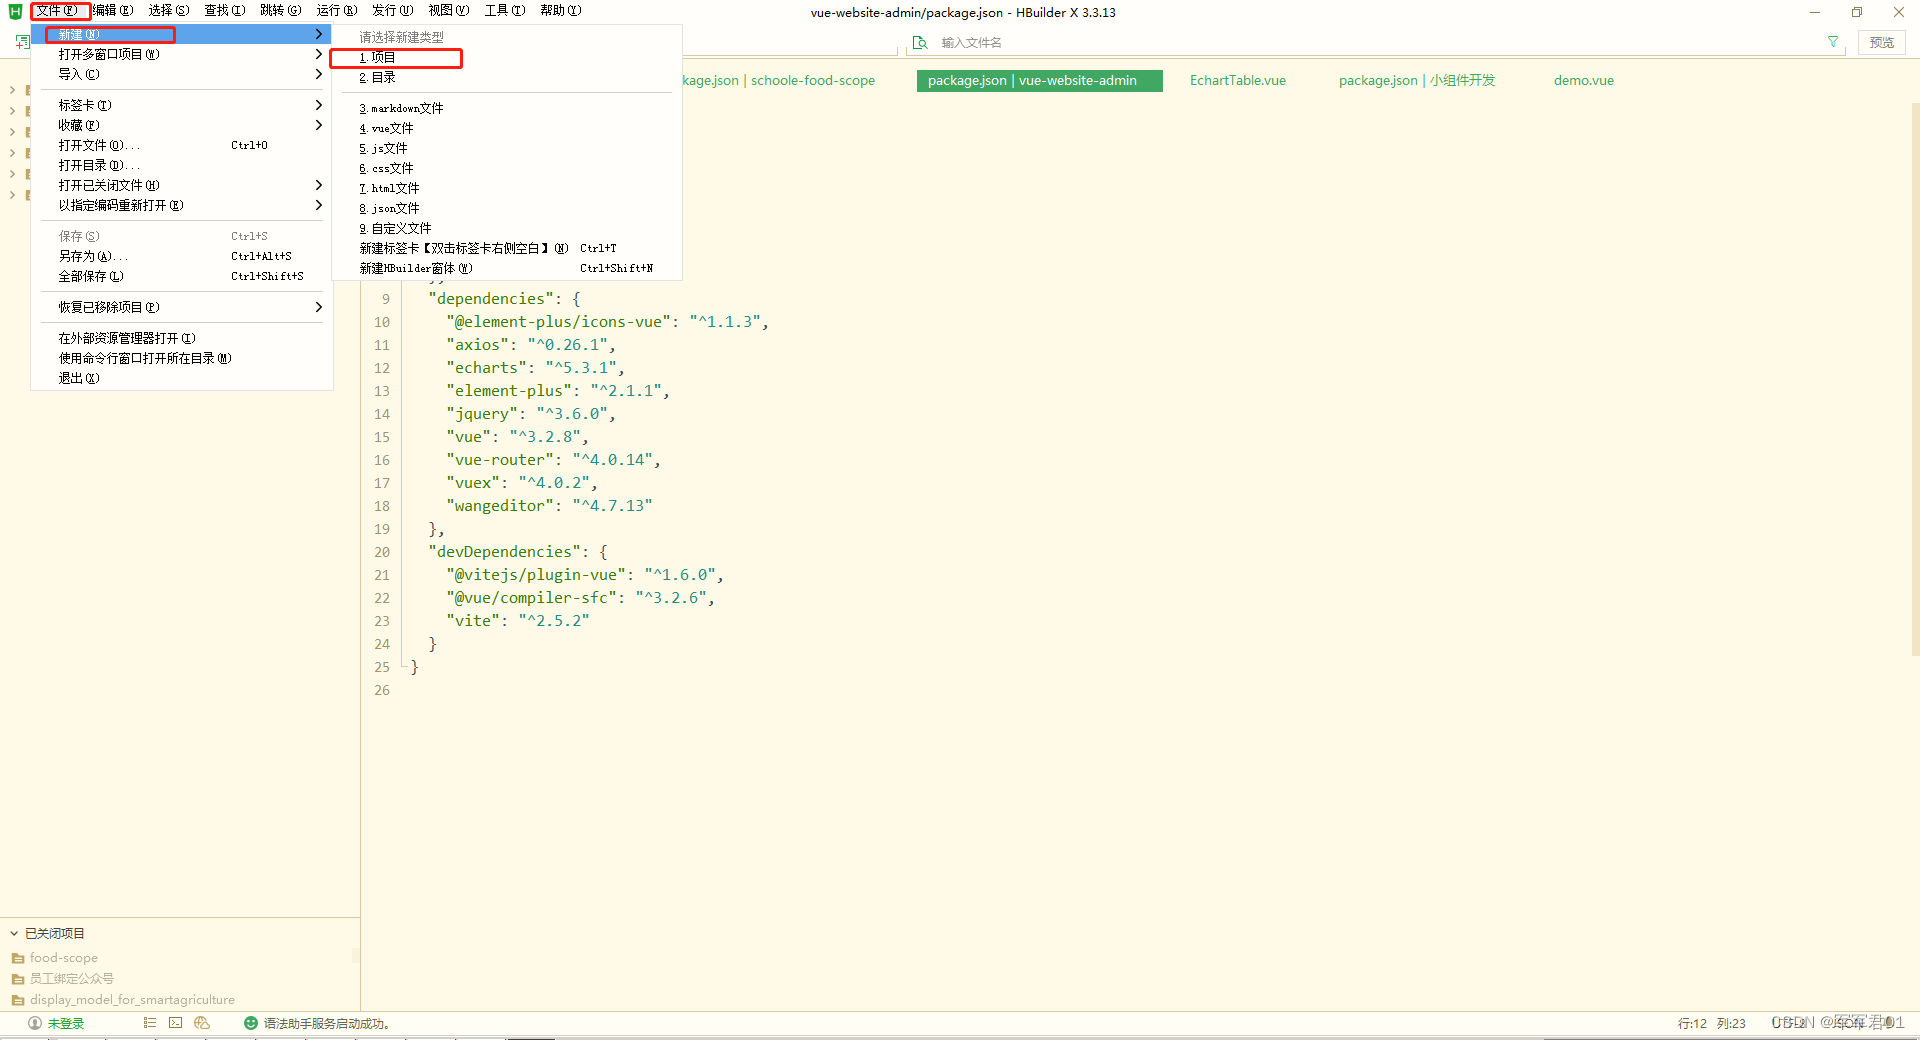Expand the 以指定编码重新打开 submenu arrow
The image size is (1920, 1040).
point(318,205)
